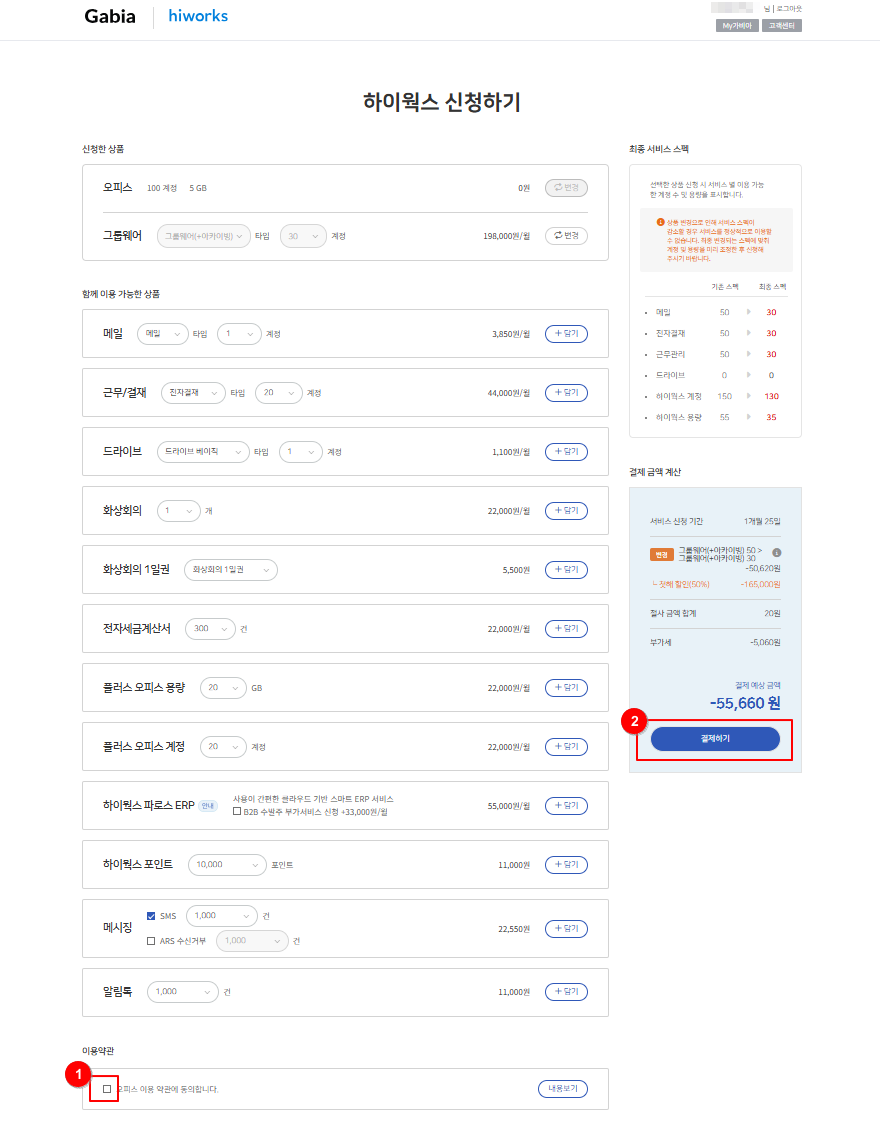Expand the 드라이브 베이직 type dropdown
880x1128 pixels.
[203, 452]
